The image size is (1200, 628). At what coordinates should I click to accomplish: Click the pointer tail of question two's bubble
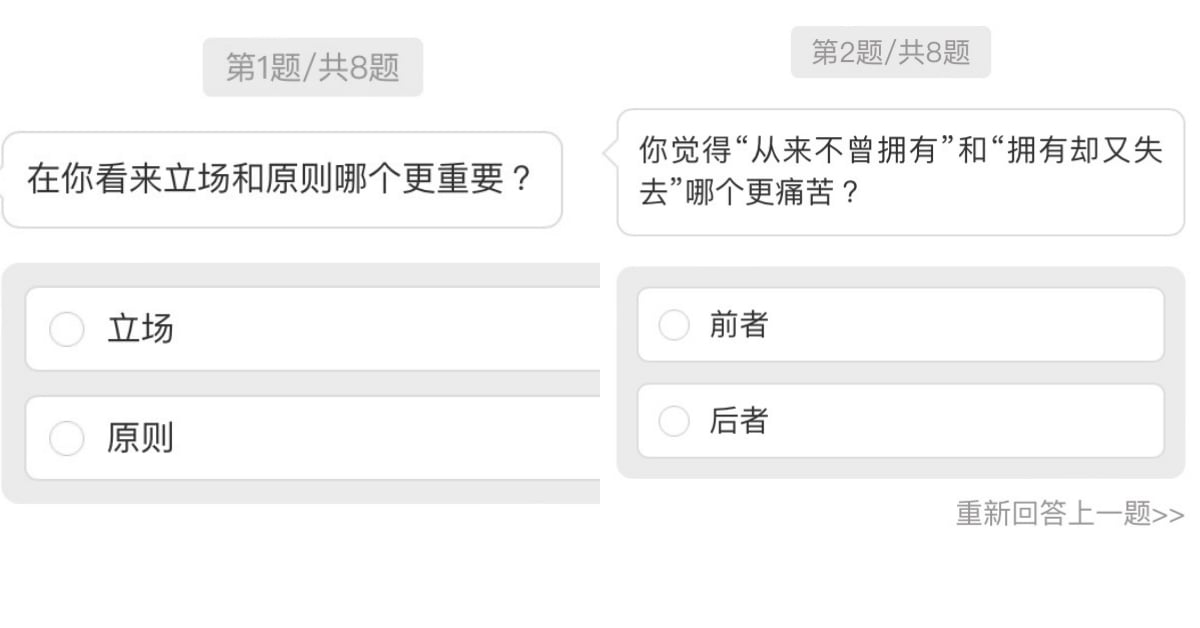pos(610,152)
